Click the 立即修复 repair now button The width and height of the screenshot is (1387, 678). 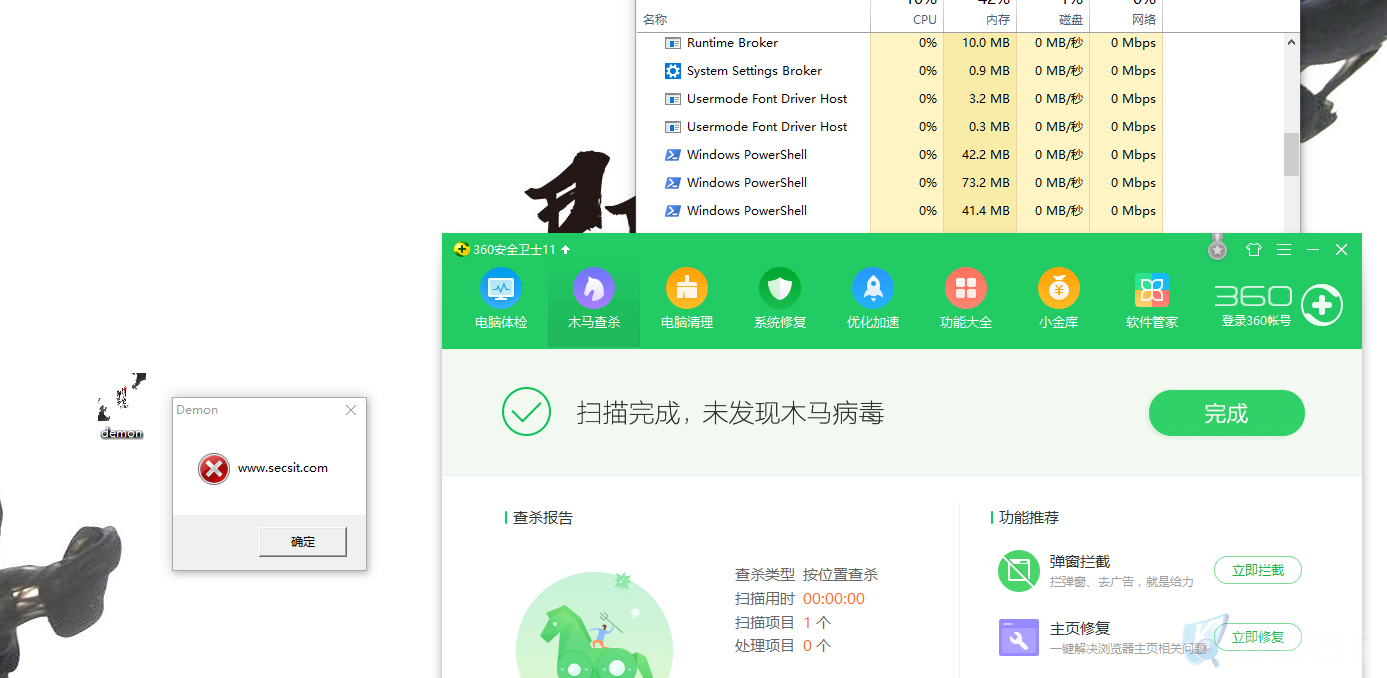(1258, 637)
